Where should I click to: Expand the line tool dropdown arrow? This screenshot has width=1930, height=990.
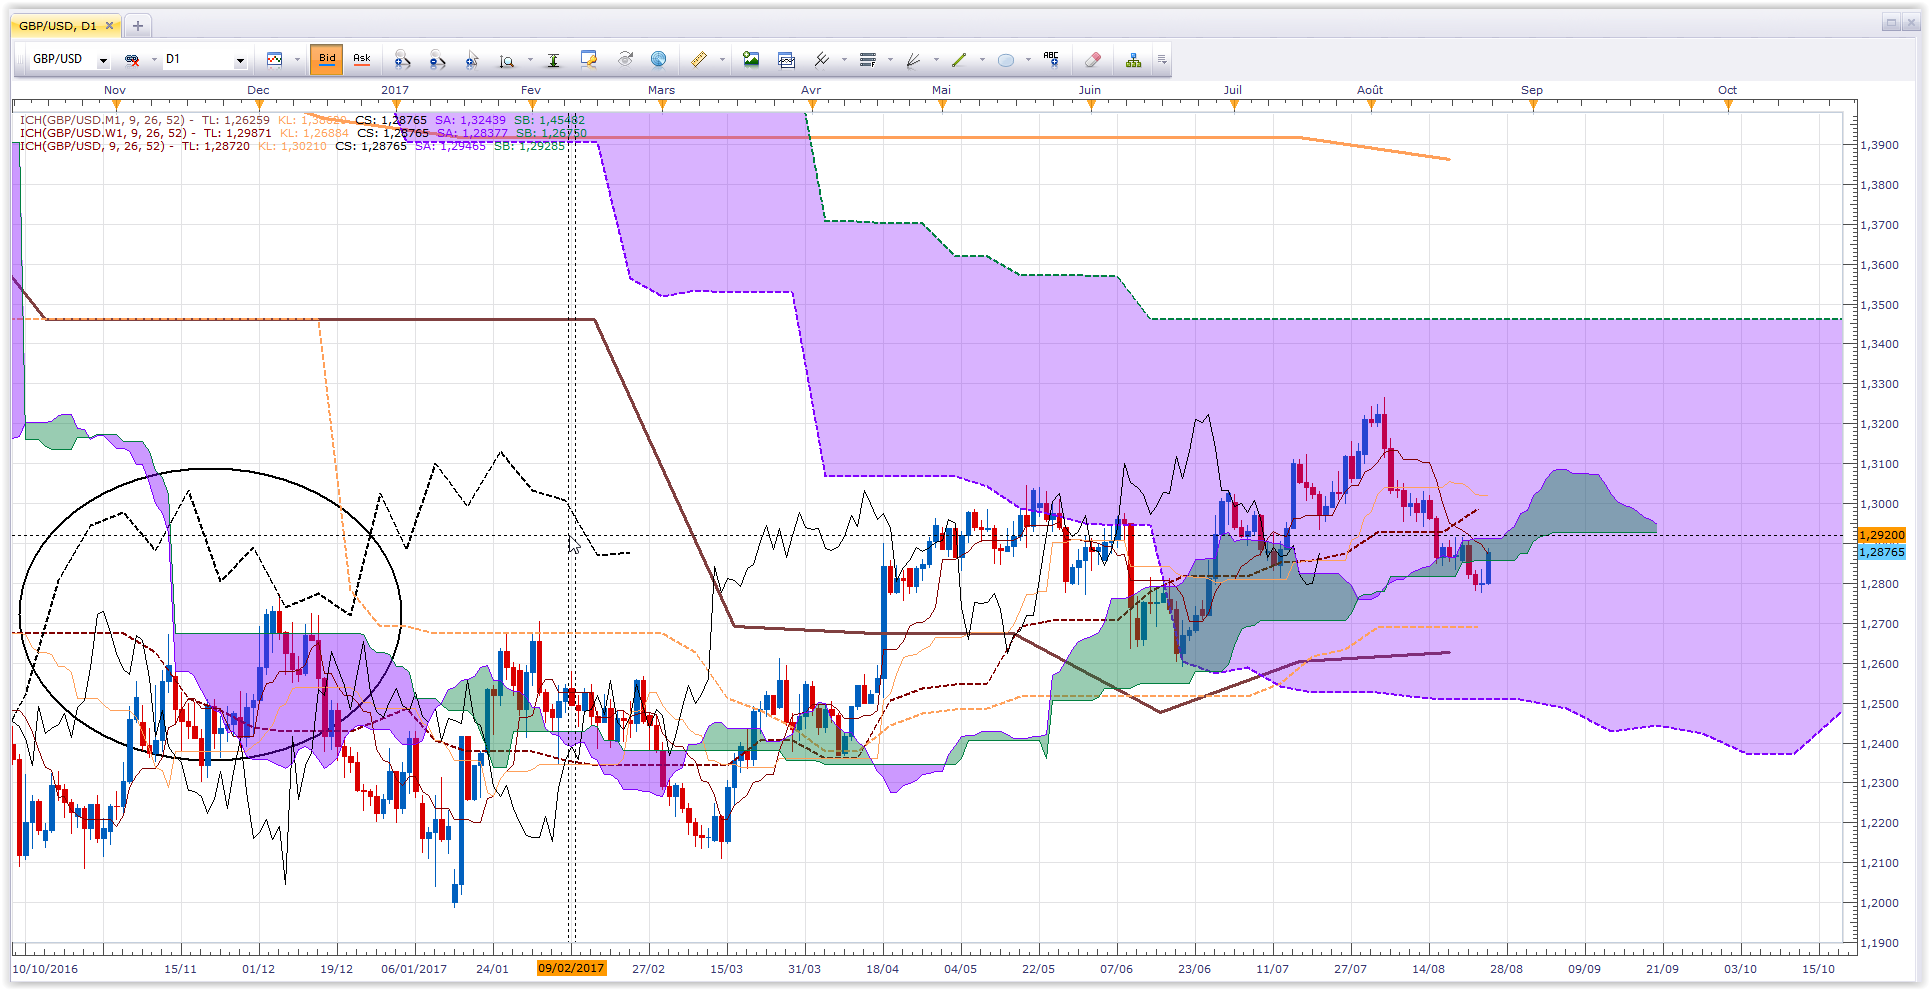(982, 60)
